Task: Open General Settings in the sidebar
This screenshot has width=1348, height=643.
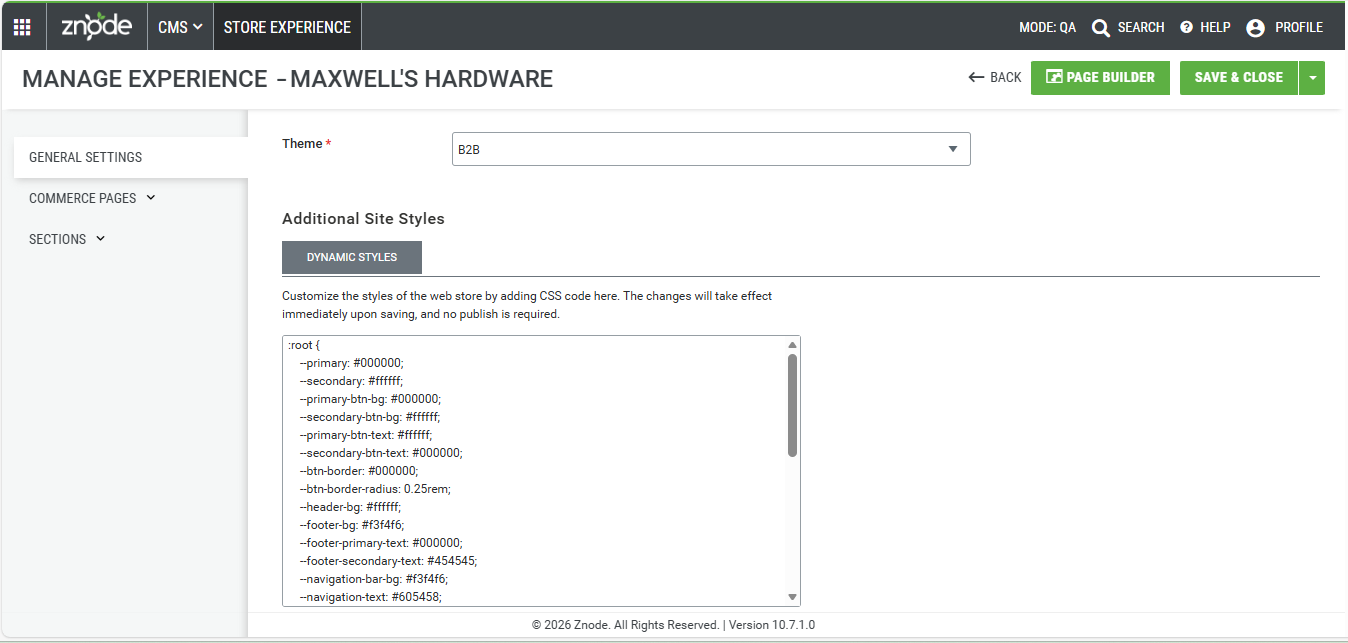Action: click(x=131, y=157)
